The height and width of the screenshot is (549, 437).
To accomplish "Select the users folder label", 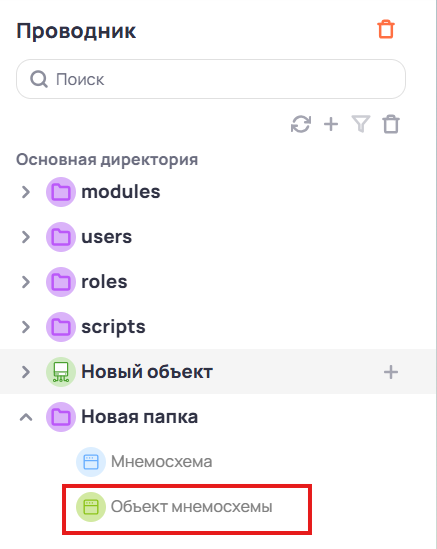I will pos(106,237).
